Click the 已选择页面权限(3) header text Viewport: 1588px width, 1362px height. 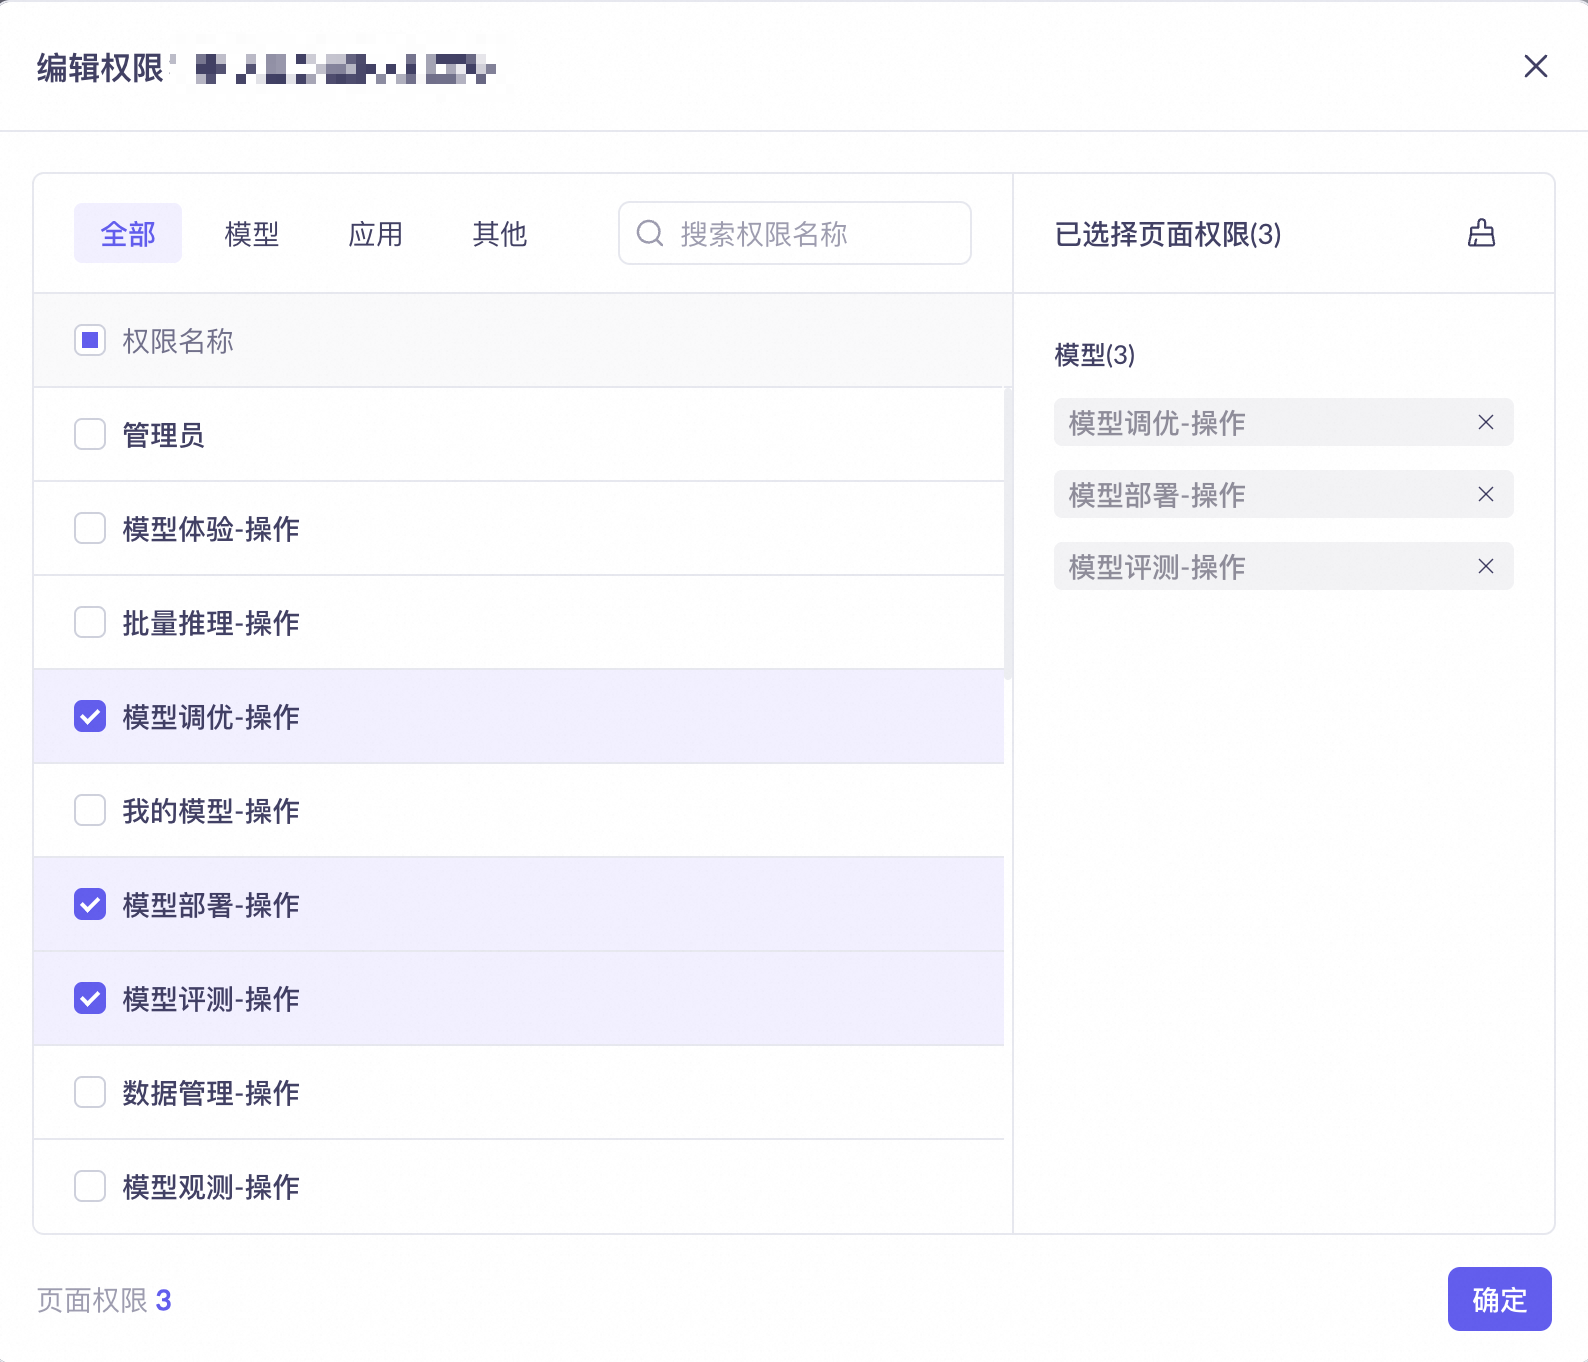click(x=1168, y=234)
